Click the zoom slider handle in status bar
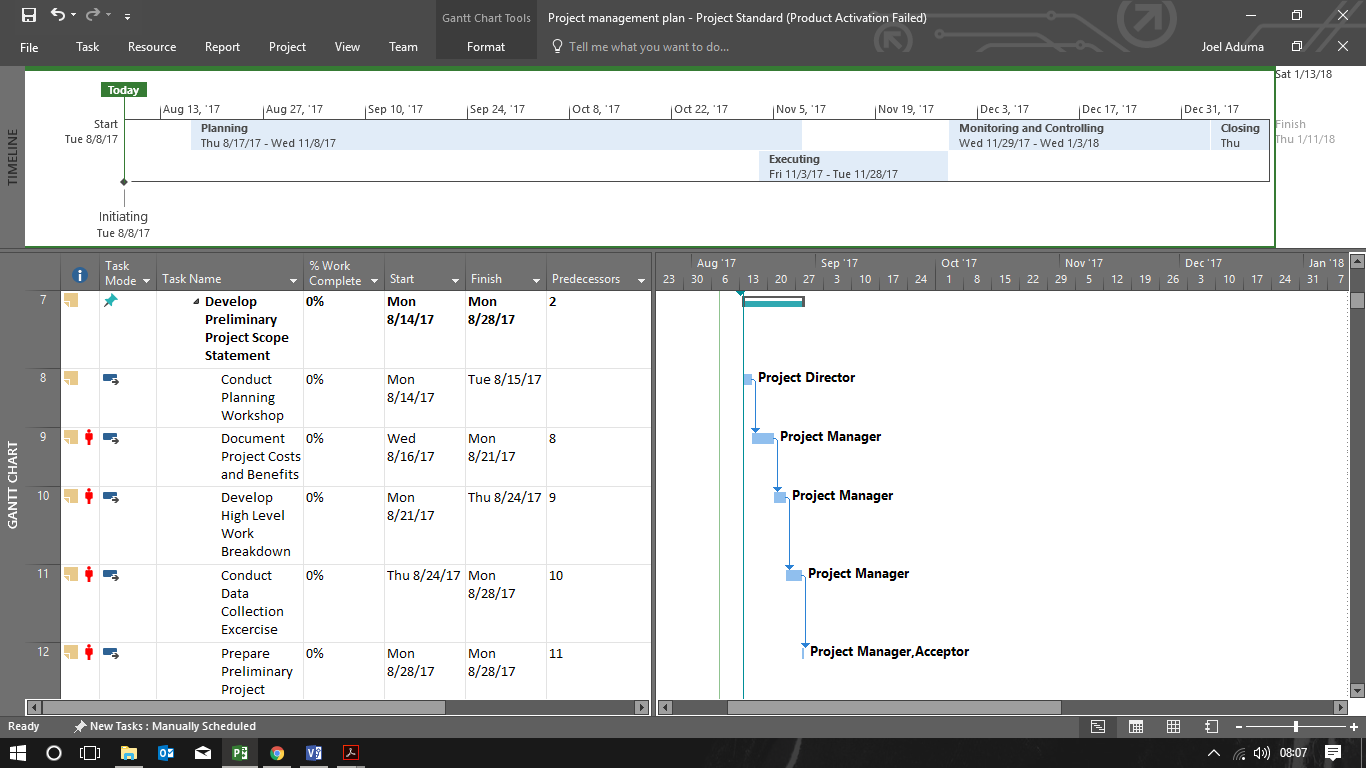Image resolution: width=1366 pixels, height=768 pixels. tap(1296, 726)
